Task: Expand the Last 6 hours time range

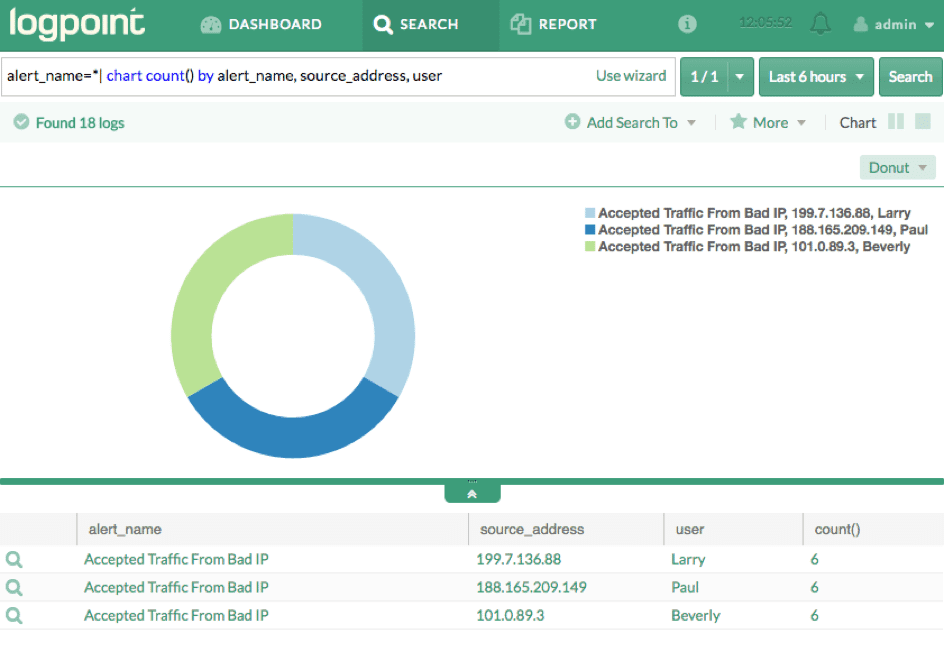Action: (x=816, y=77)
